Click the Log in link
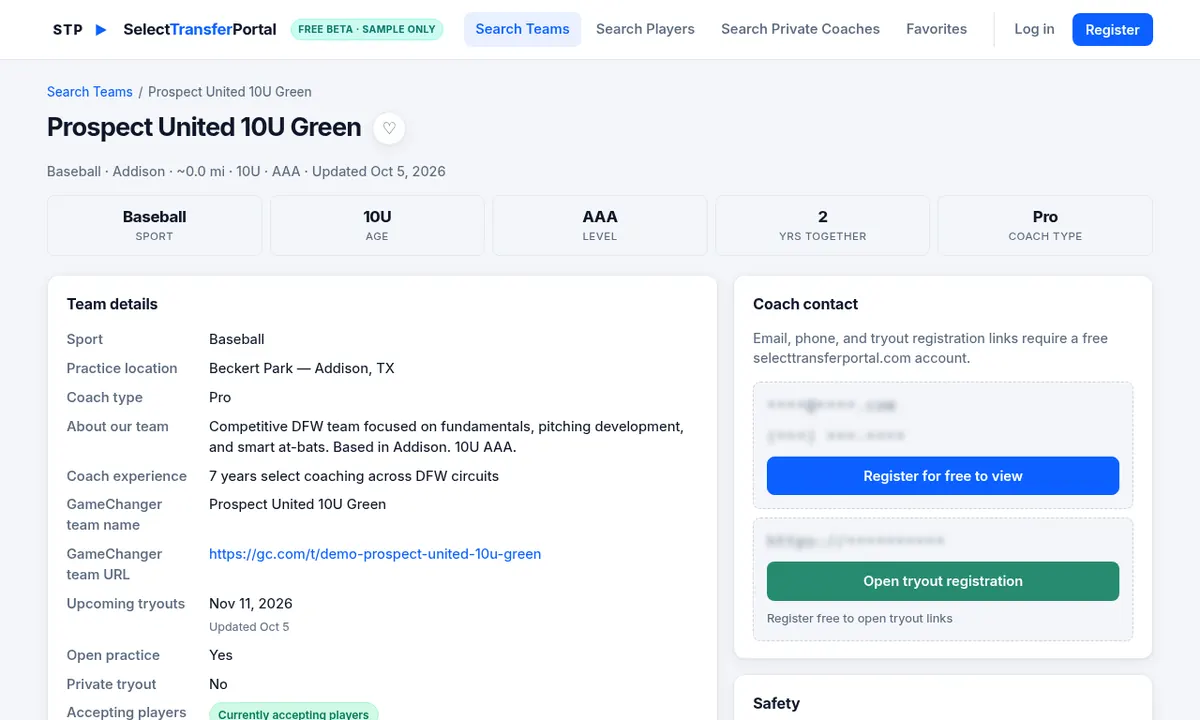Screen dimensions: 1200x720 [1034, 29]
